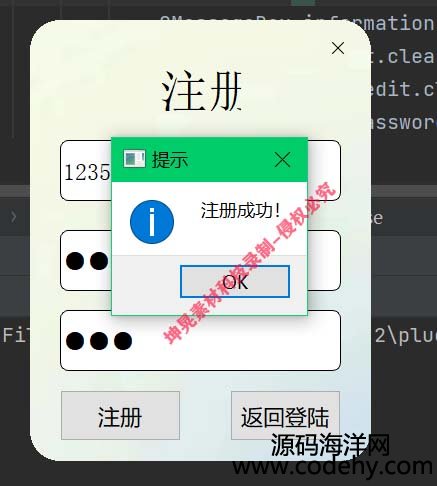Click the code line showing edit.c
This screenshot has width=437, height=486.
(404, 89)
